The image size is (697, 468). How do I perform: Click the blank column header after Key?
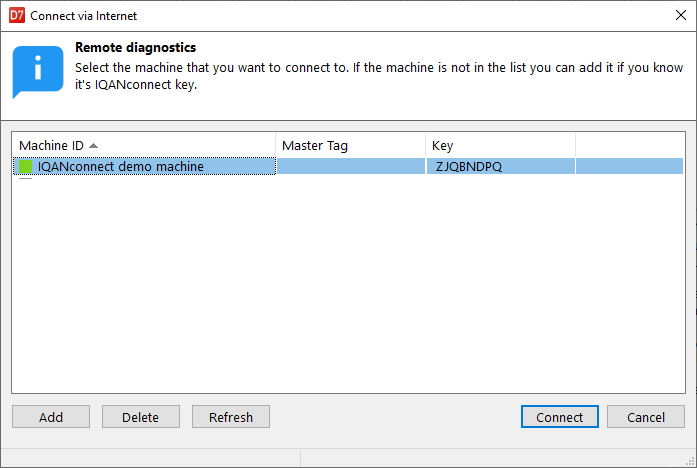click(629, 145)
